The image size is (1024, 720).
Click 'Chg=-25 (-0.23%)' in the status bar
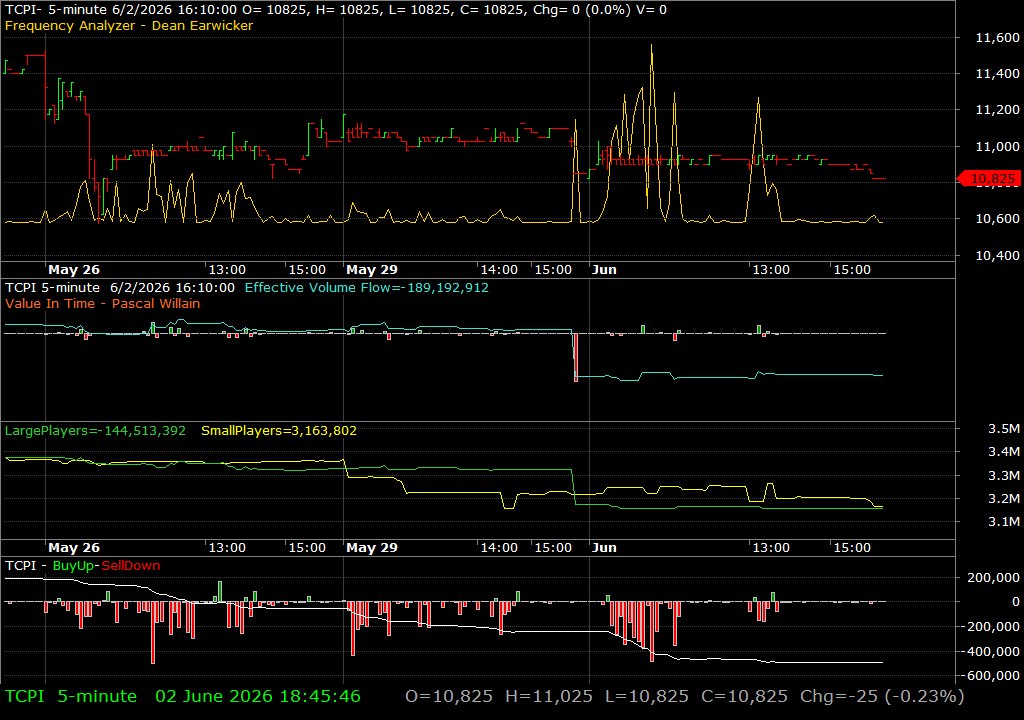pyautogui.click(x=882, y=696)
